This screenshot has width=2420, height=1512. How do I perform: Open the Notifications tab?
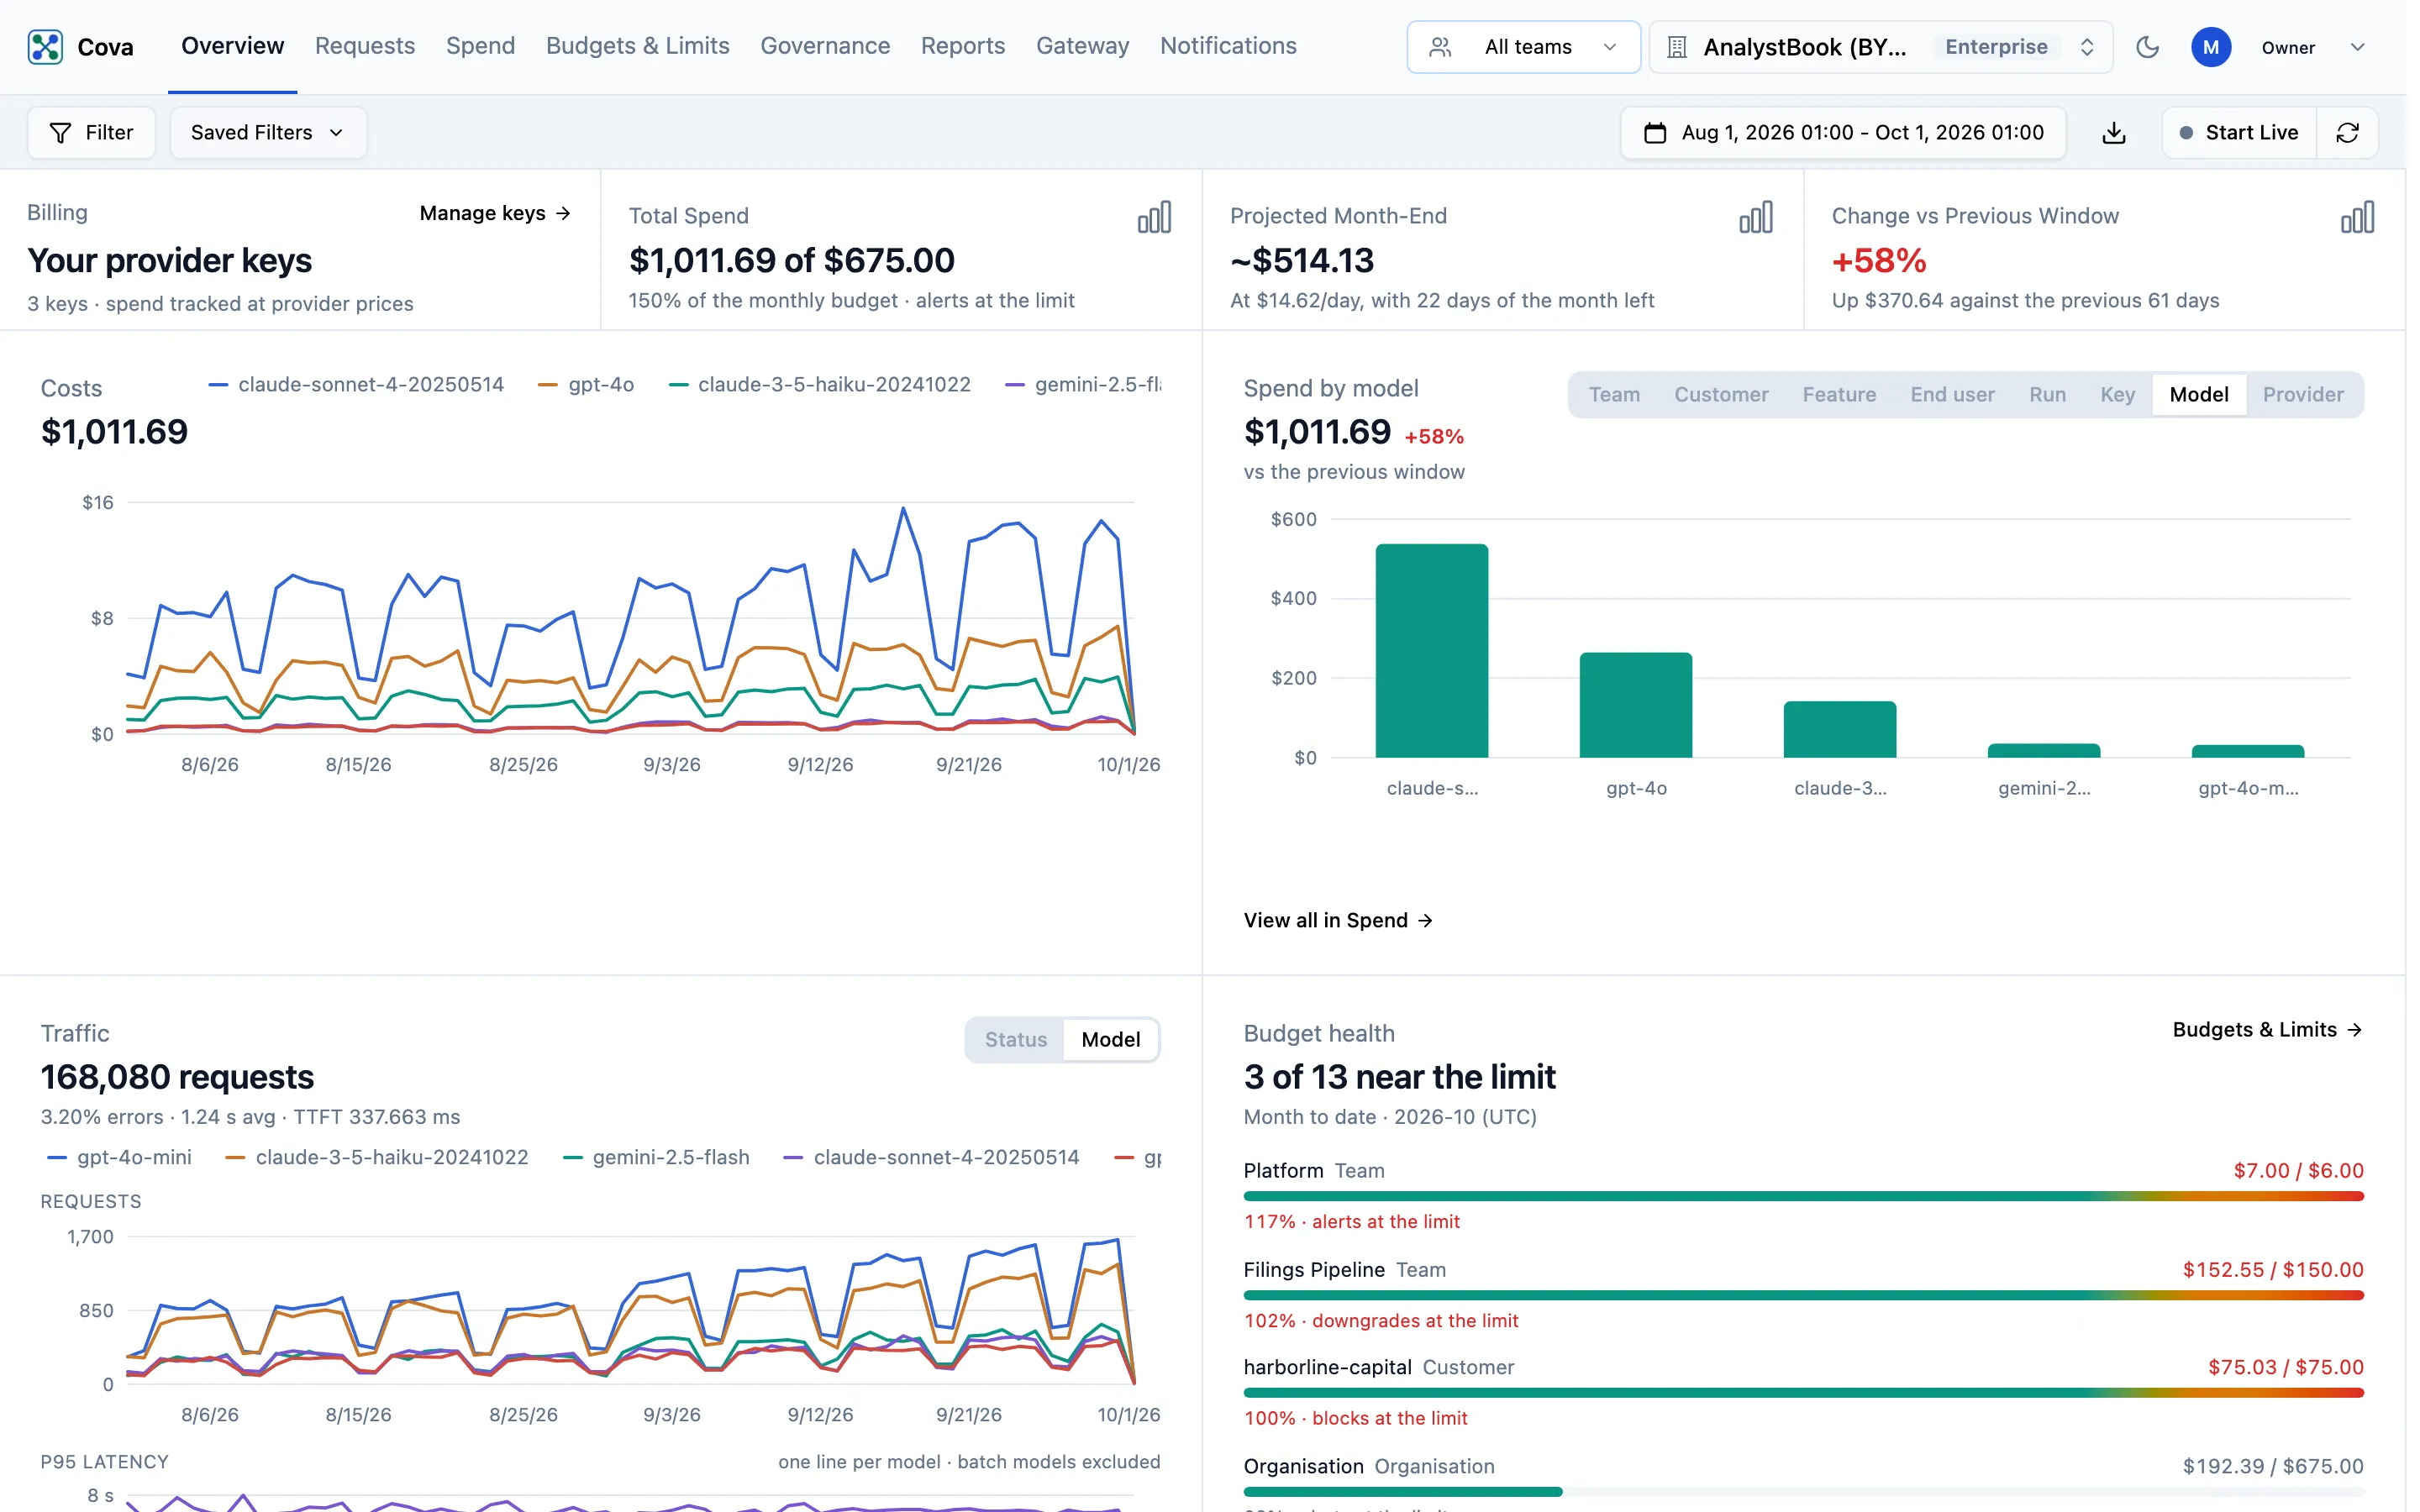(1228, 46)
